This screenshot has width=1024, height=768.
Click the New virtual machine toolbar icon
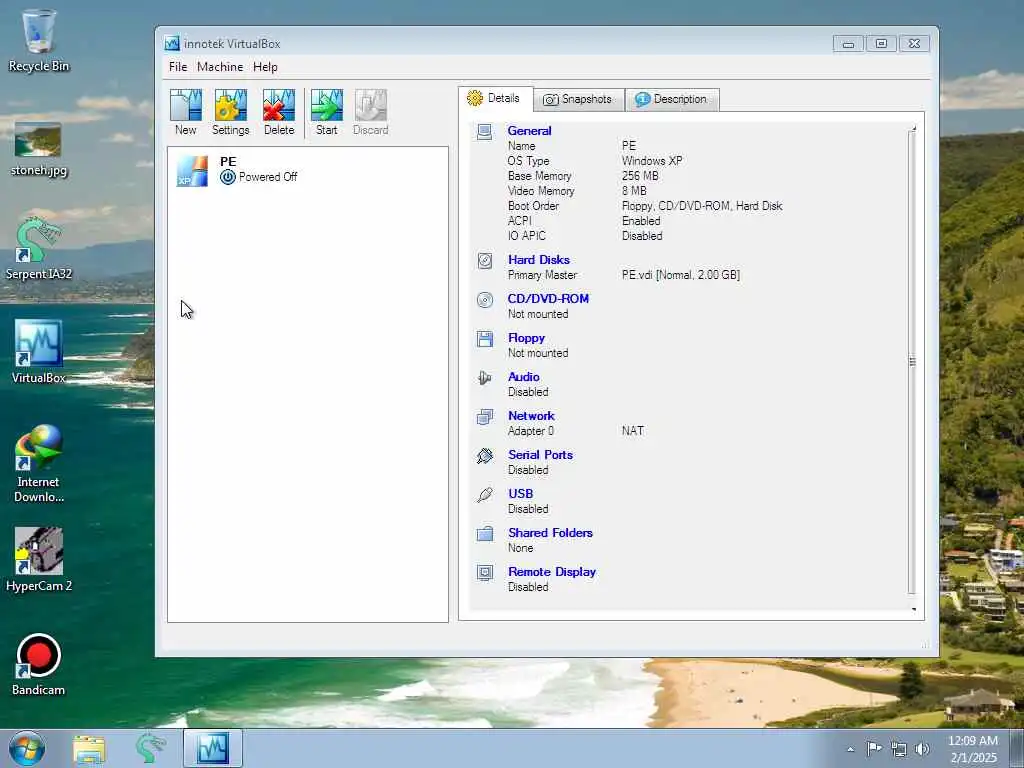tap(185, 112)
